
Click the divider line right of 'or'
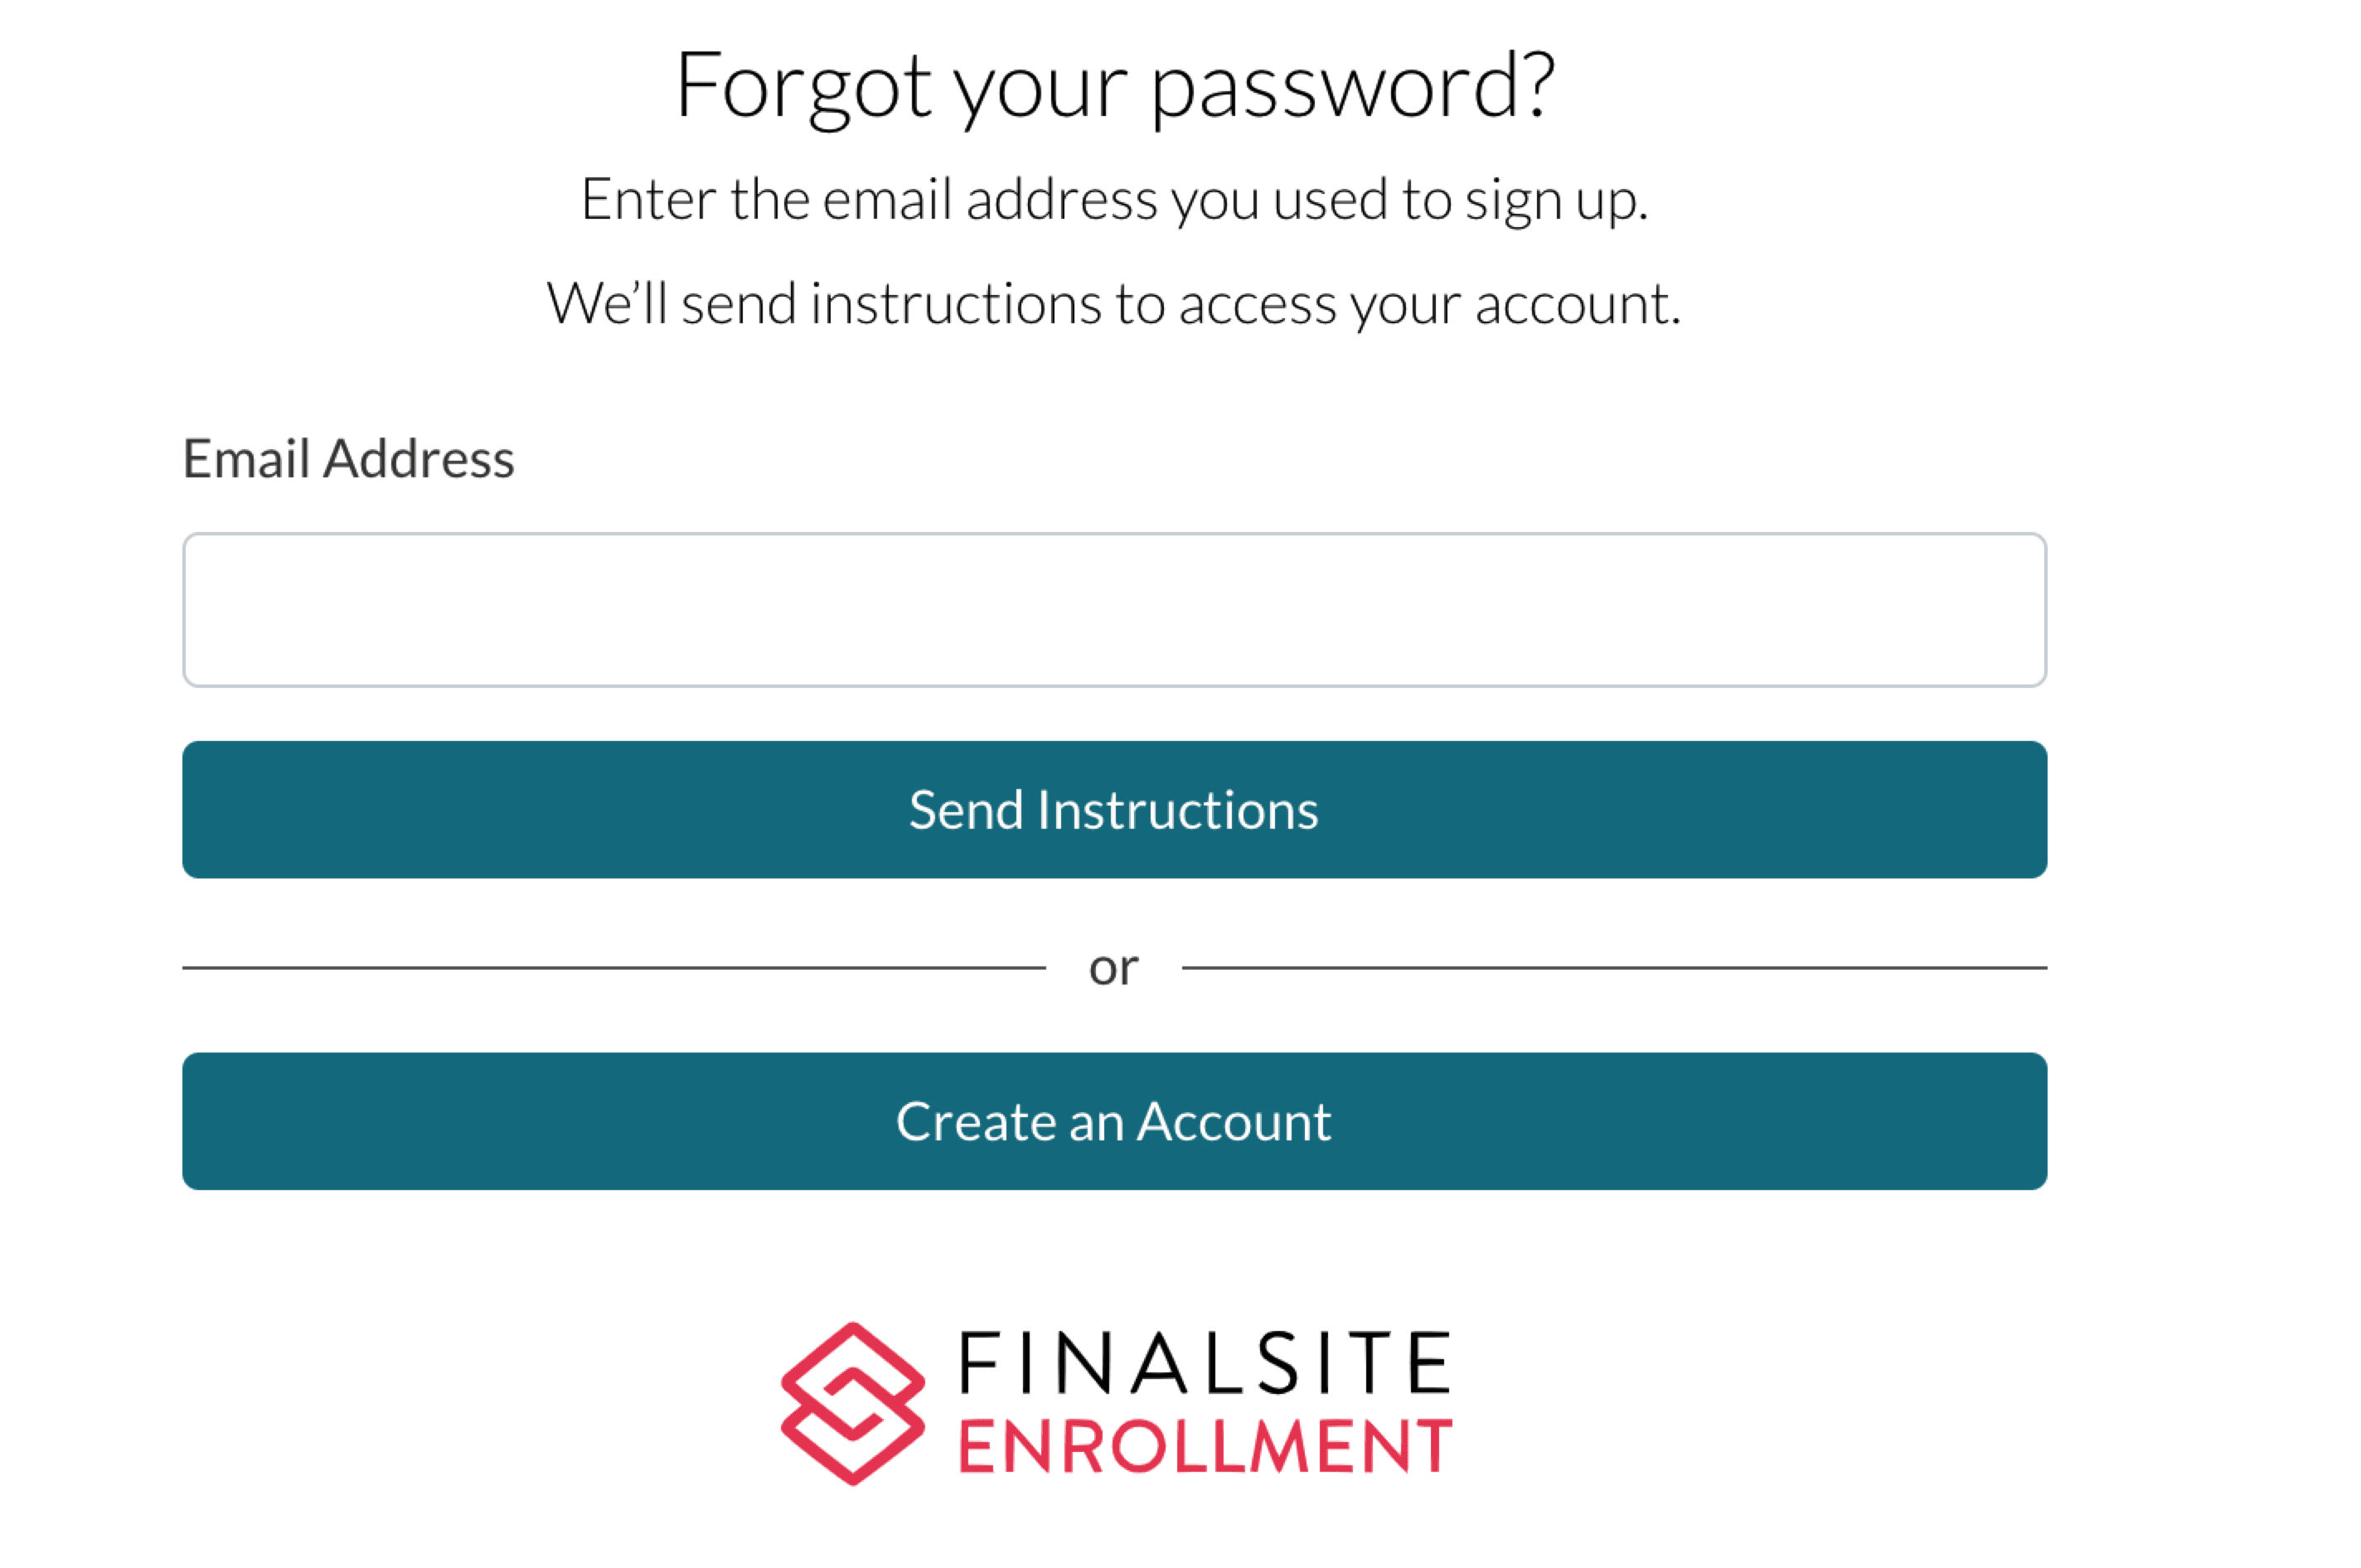pos(1614,968)
